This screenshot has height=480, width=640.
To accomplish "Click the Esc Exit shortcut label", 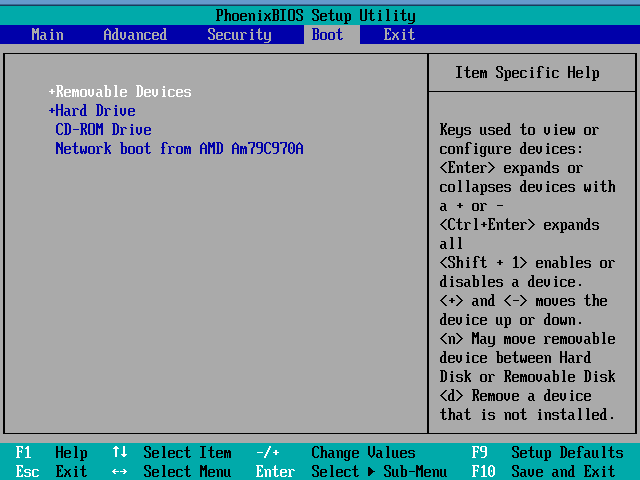I will click(x=51, y=471).
